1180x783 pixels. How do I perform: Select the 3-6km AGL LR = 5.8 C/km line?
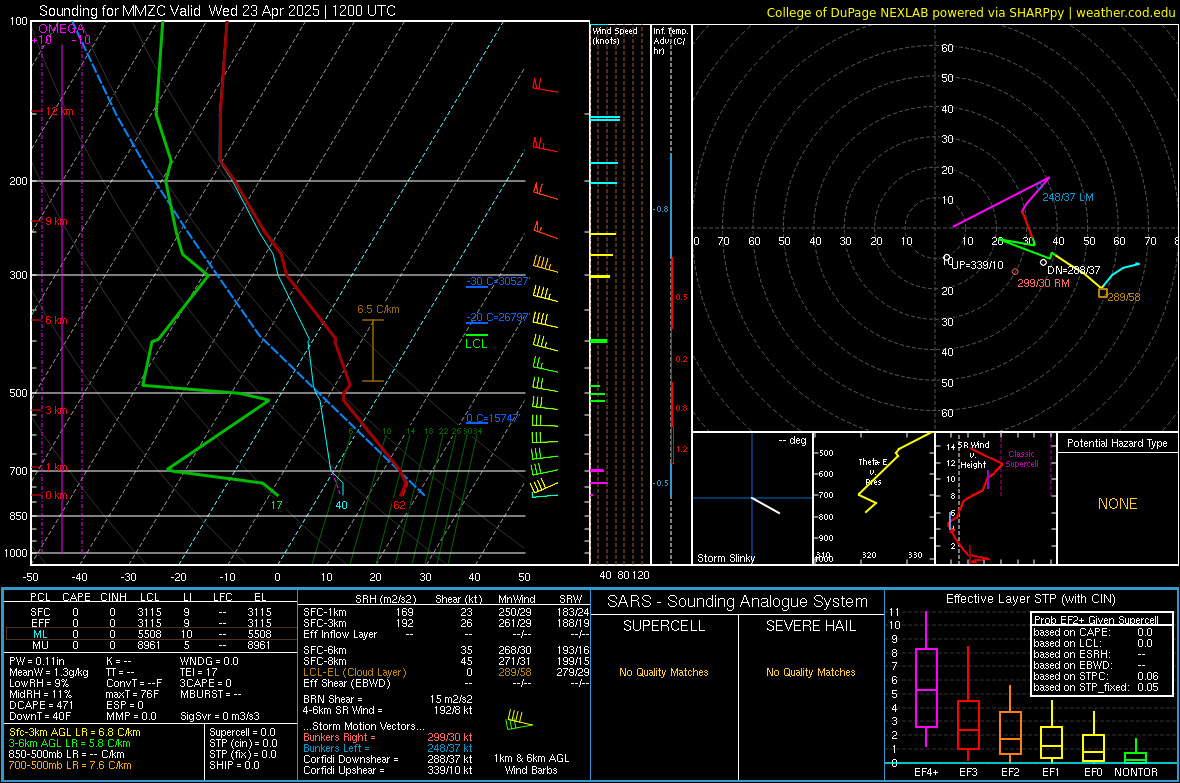point(70,743)
